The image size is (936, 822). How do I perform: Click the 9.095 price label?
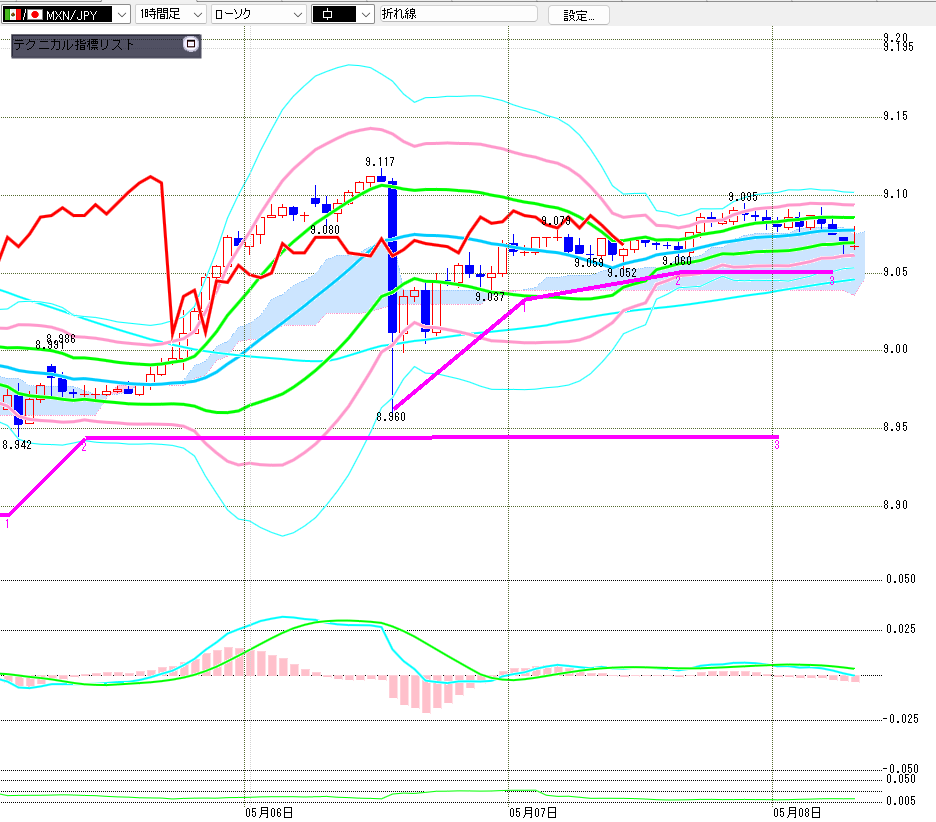(x=743, y=197)
